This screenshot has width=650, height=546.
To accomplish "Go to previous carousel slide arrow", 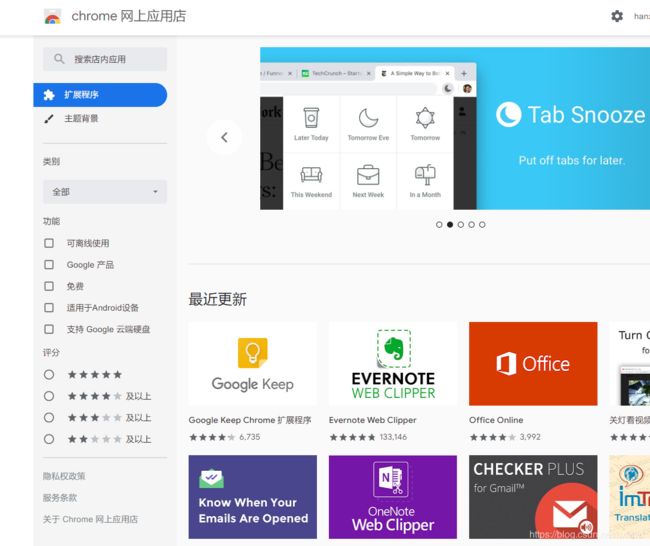I will (x=224, y=137).
